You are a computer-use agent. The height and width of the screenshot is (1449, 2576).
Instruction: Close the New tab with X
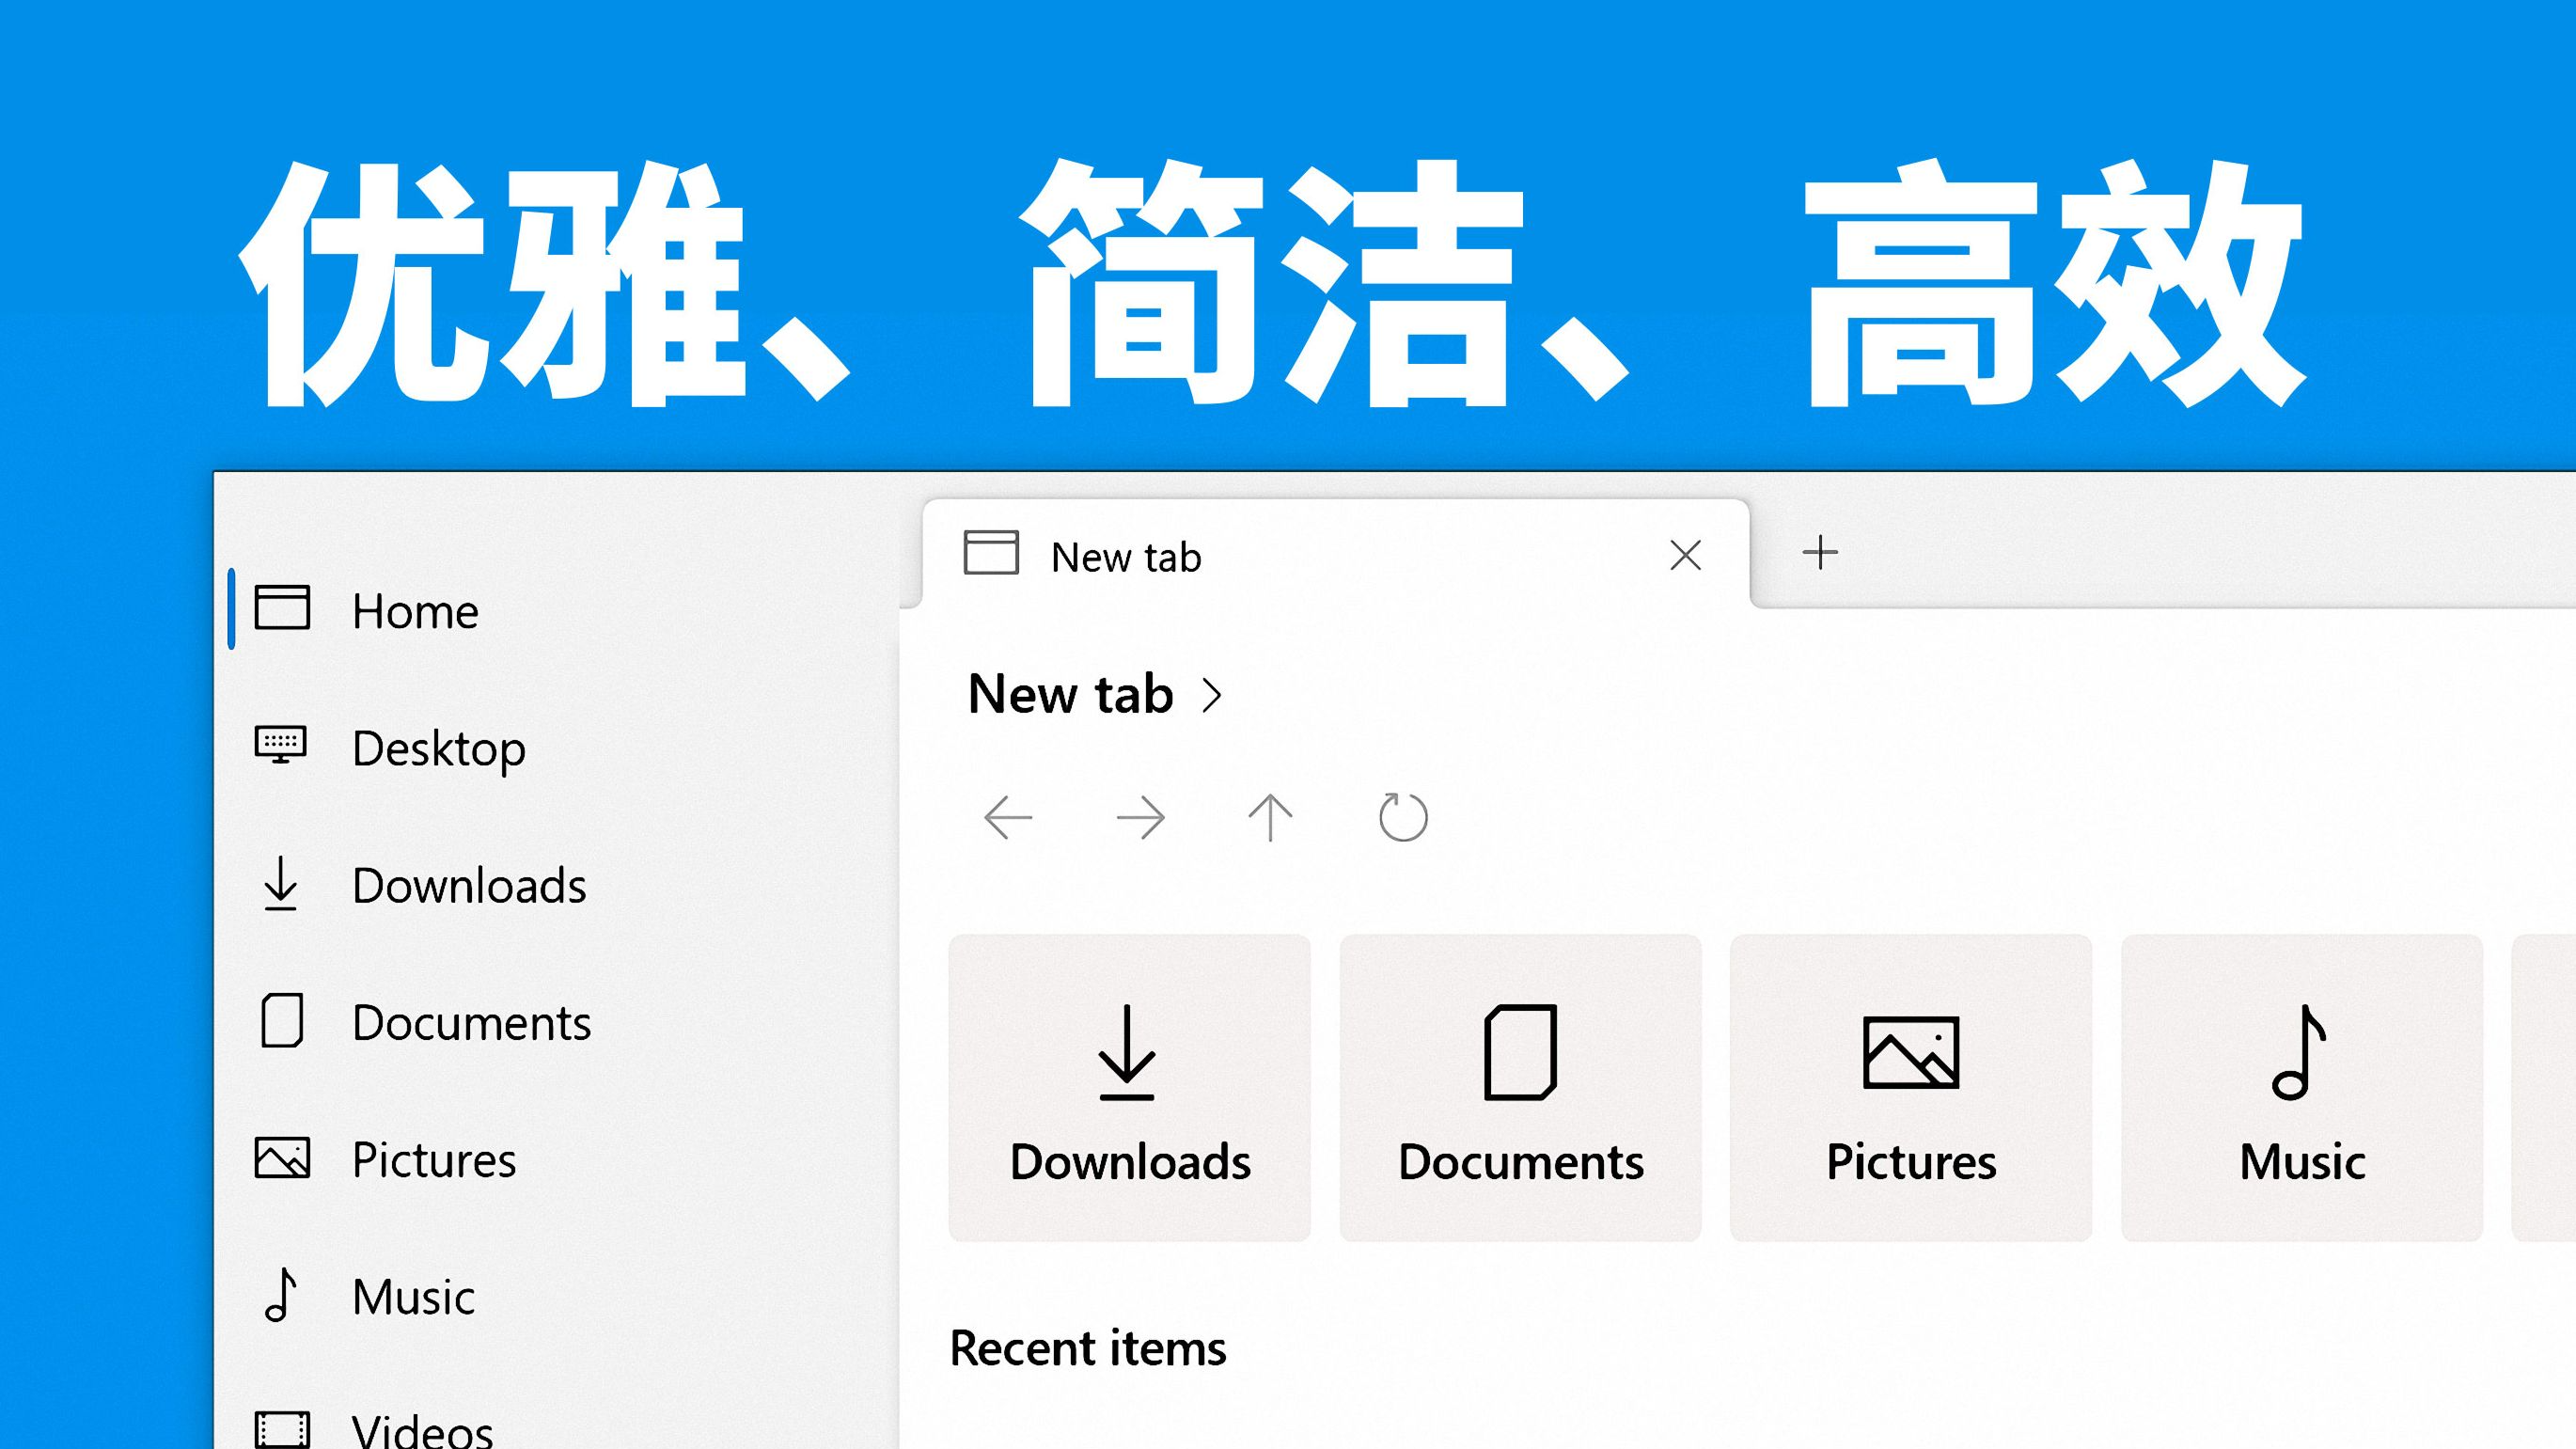tap(1686, 555)
